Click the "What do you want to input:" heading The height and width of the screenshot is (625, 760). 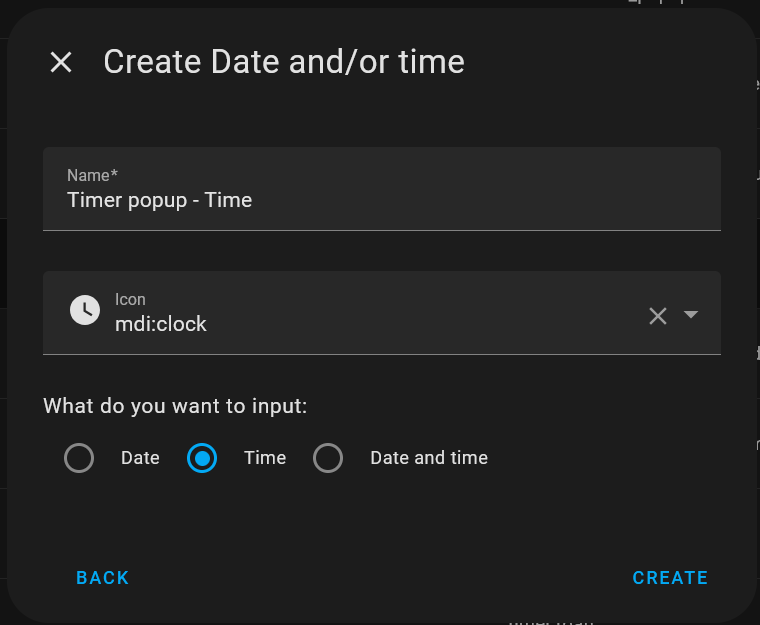point(175,406)
